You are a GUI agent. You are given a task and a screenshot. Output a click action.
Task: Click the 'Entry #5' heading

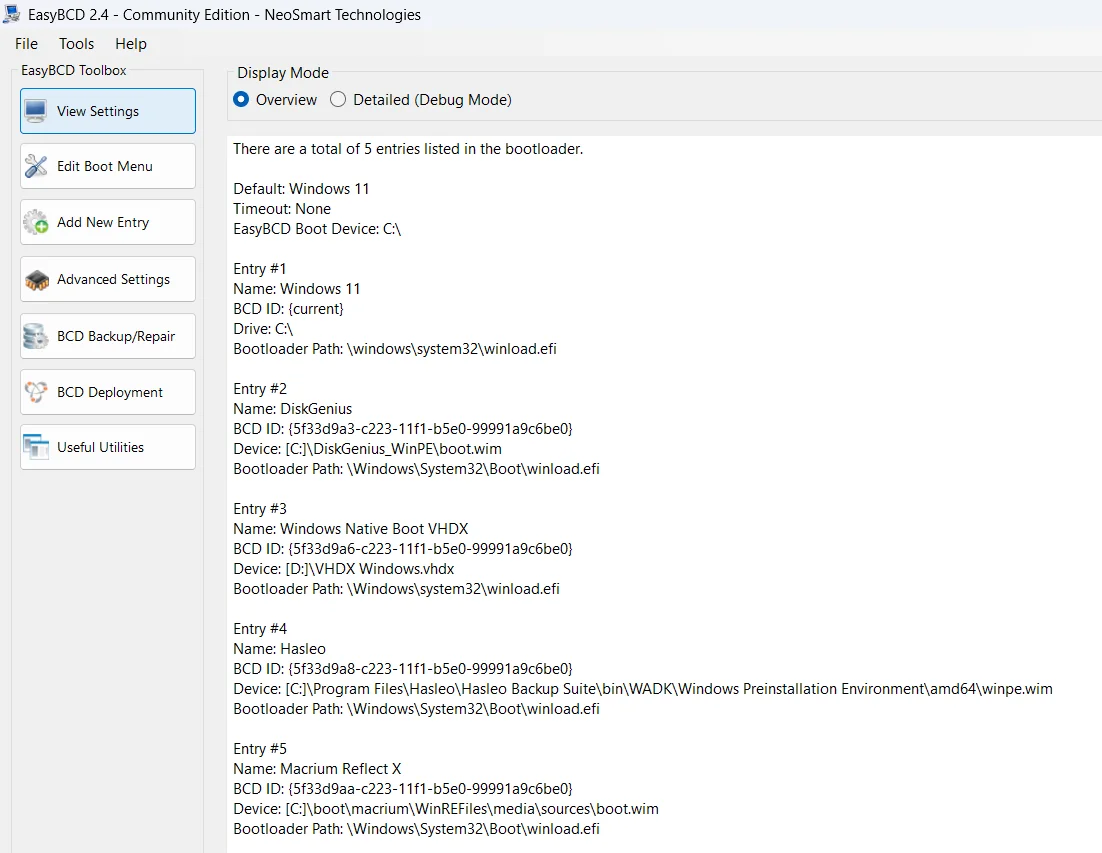pyautogui.click(x=260, y=749)
